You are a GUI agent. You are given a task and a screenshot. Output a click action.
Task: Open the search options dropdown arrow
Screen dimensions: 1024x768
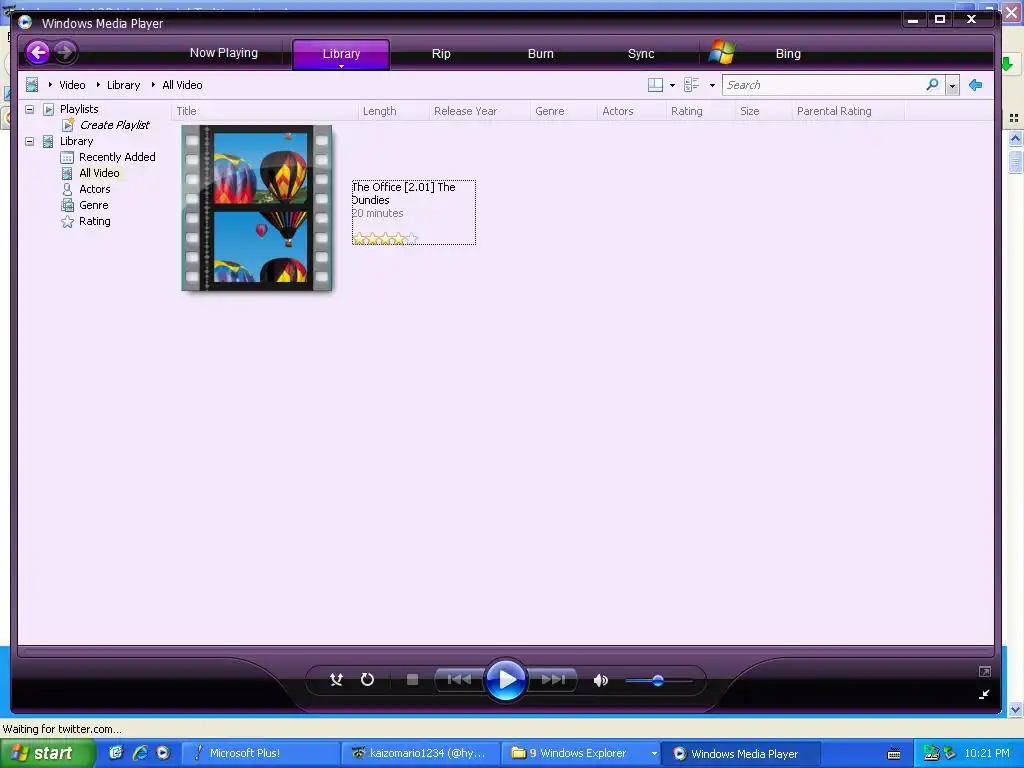click(952, 86)
